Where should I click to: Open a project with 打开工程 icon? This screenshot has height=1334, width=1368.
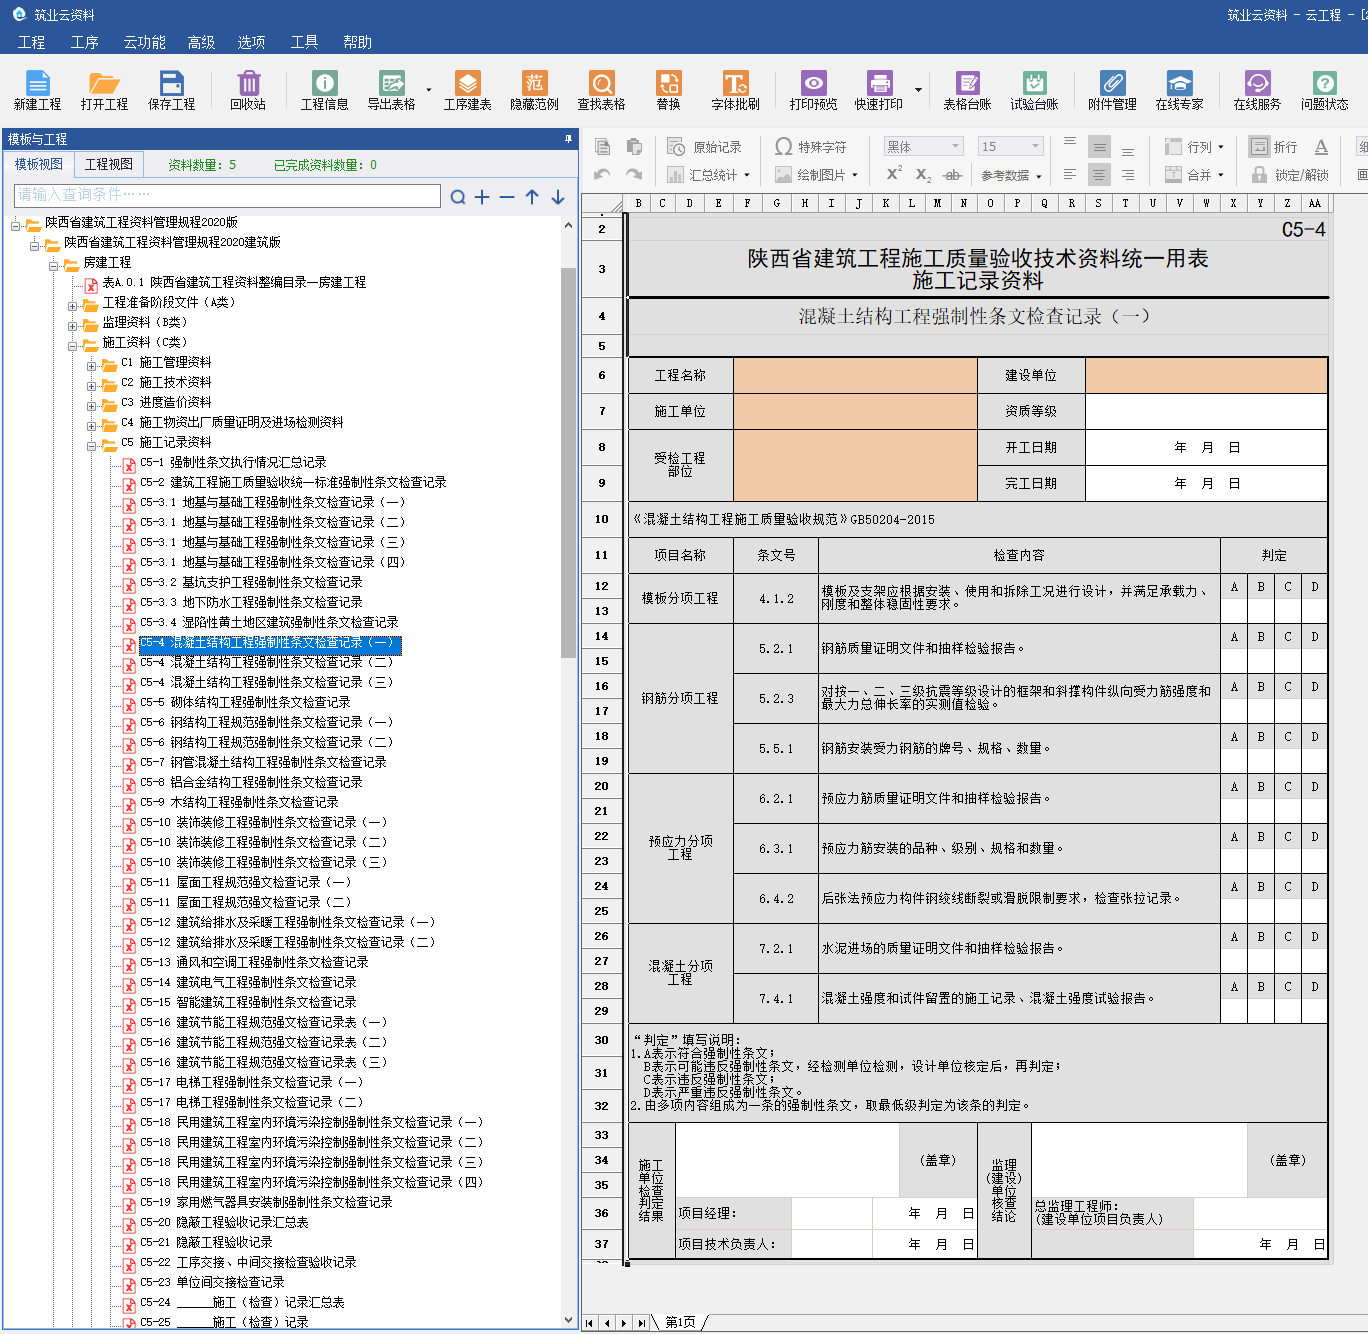(x=104, y=90)
